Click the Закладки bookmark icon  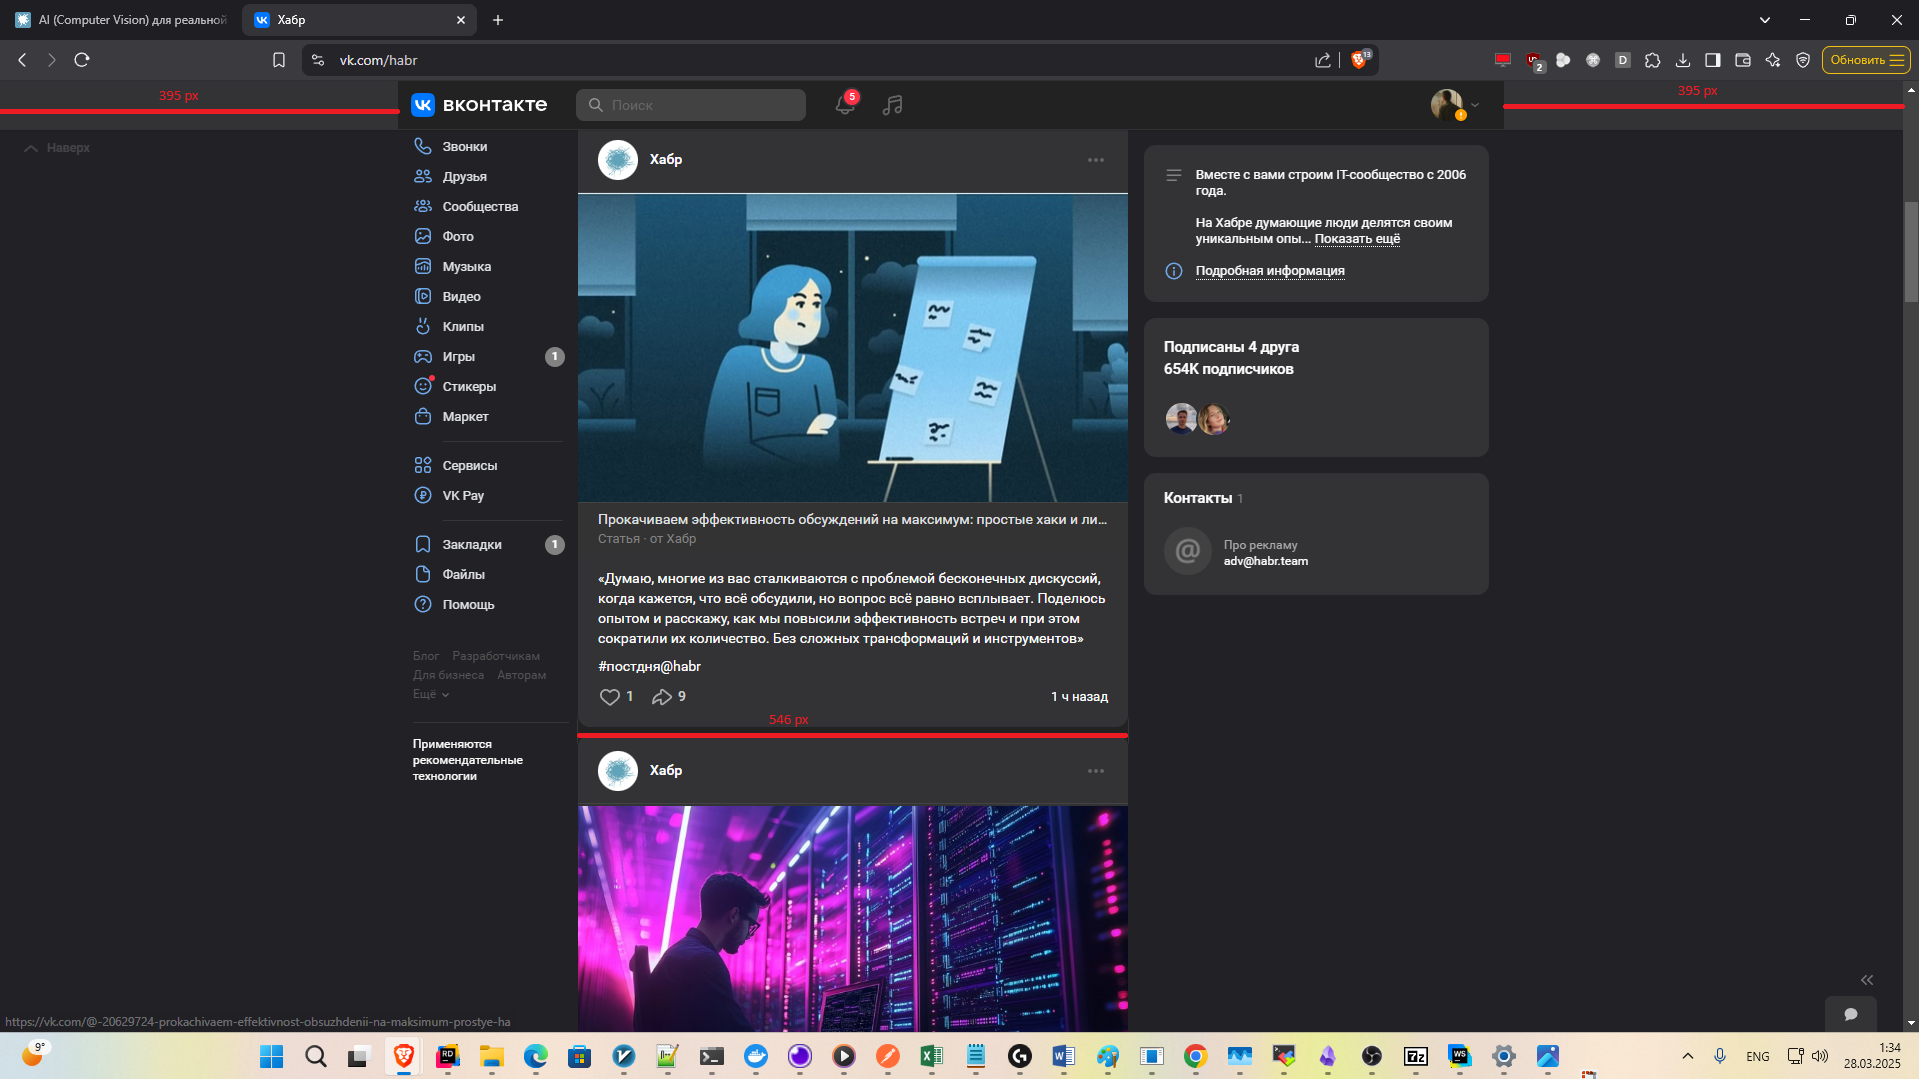423,544
